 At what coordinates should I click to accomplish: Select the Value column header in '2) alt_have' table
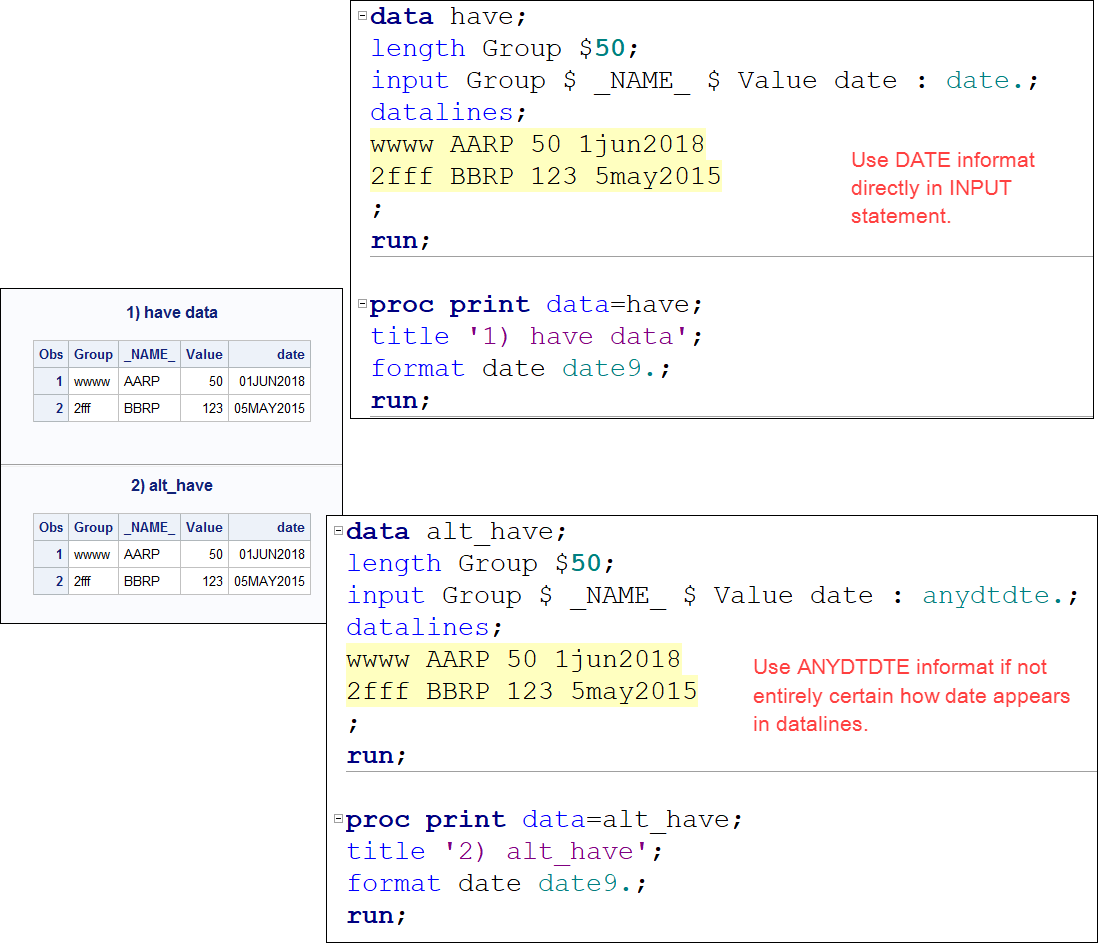click(204, 527)
